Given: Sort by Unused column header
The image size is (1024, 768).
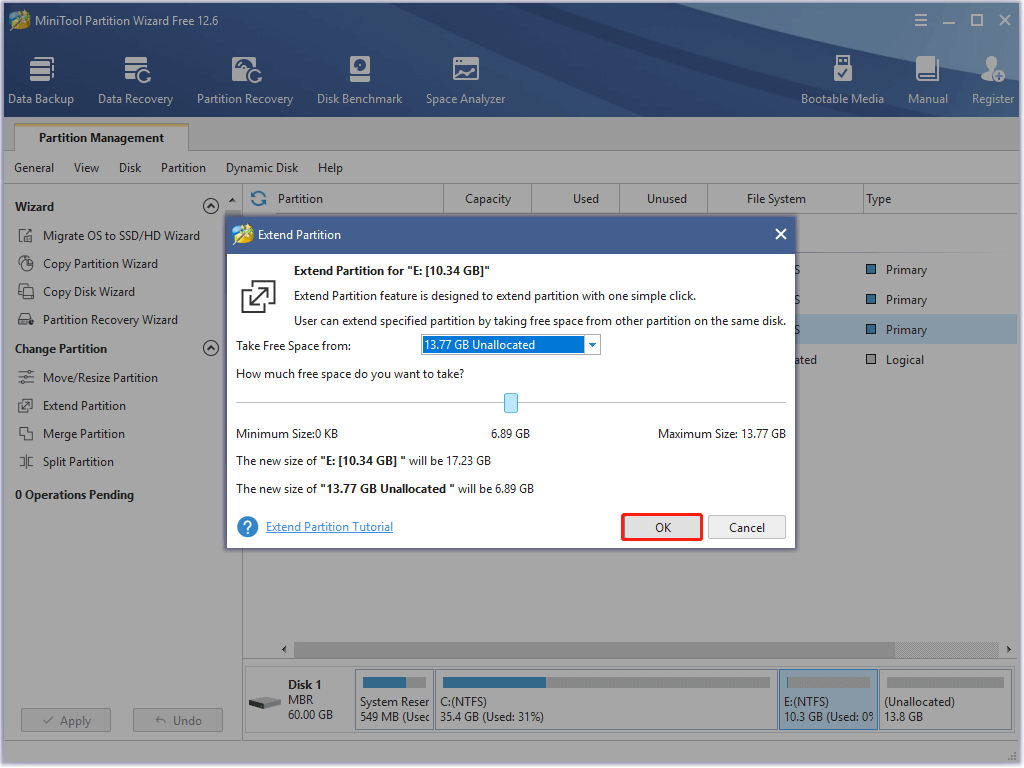Looking at the screenshot, I should [666, 199].
